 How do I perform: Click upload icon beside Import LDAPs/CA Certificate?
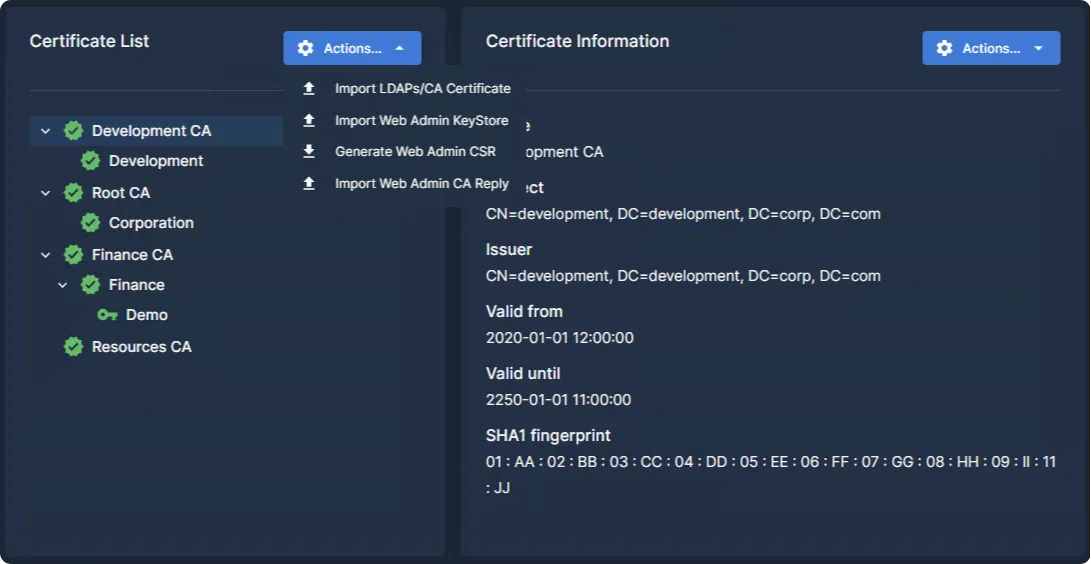pyautogui.click(x=309, y=88)
